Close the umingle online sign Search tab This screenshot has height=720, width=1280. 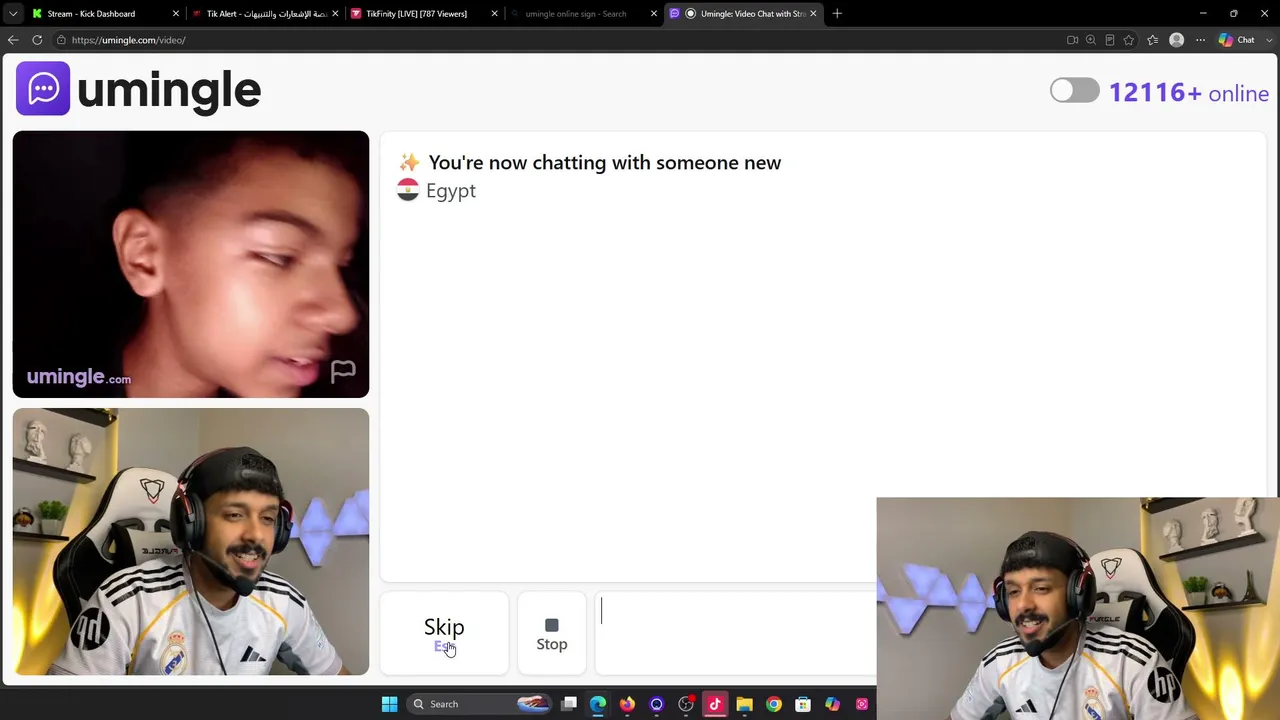click(x=653, y=14)
